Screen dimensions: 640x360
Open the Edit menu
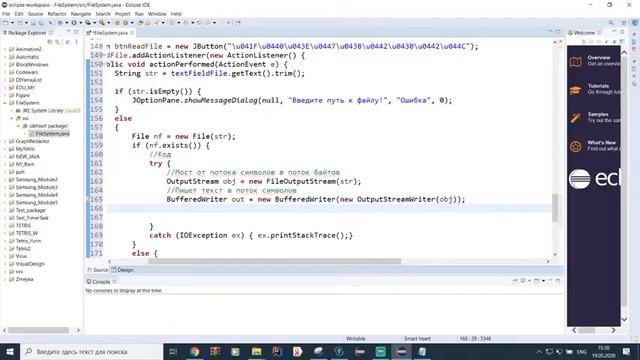pyautogui.click(x=19, y=14)
